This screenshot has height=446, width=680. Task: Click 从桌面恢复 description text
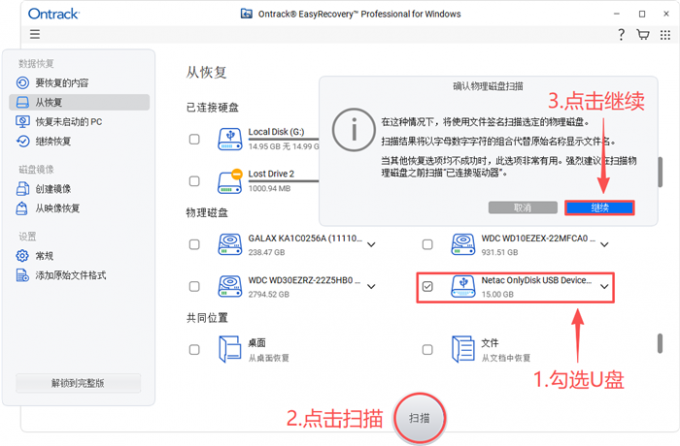click(268, 358)
